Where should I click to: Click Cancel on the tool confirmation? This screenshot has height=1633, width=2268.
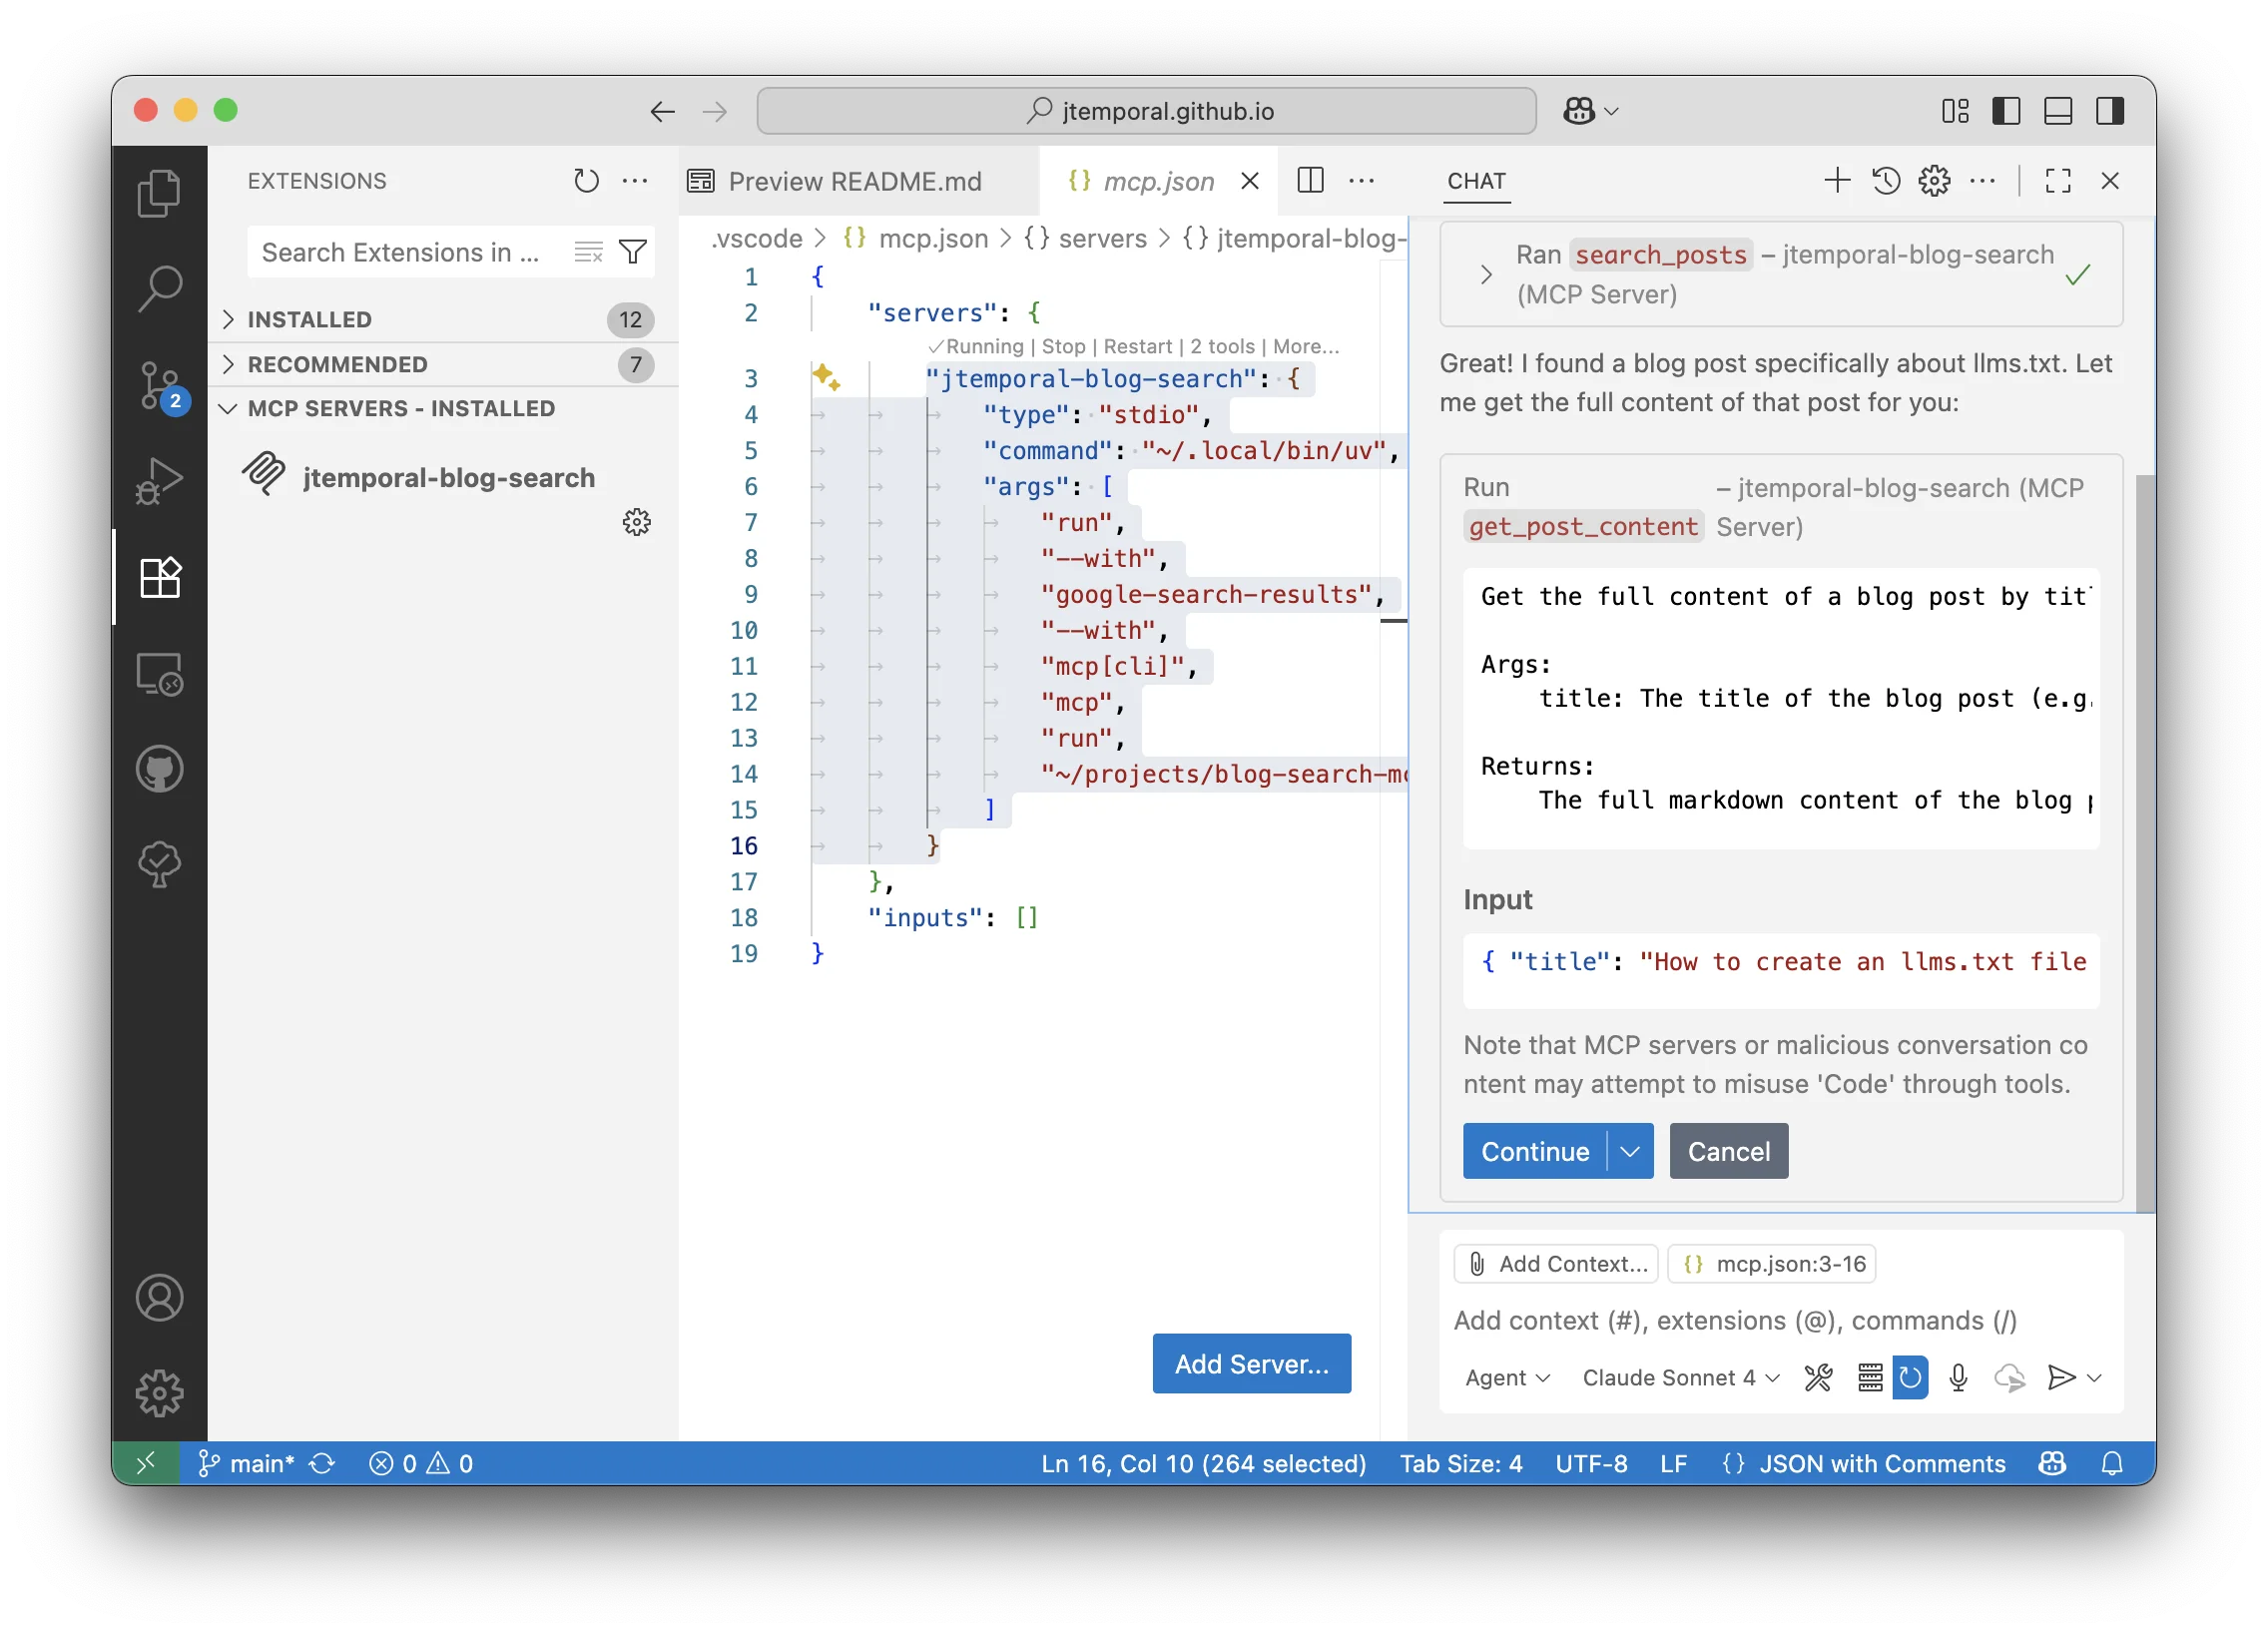pyautogui.click(x=1728, y=1151)
